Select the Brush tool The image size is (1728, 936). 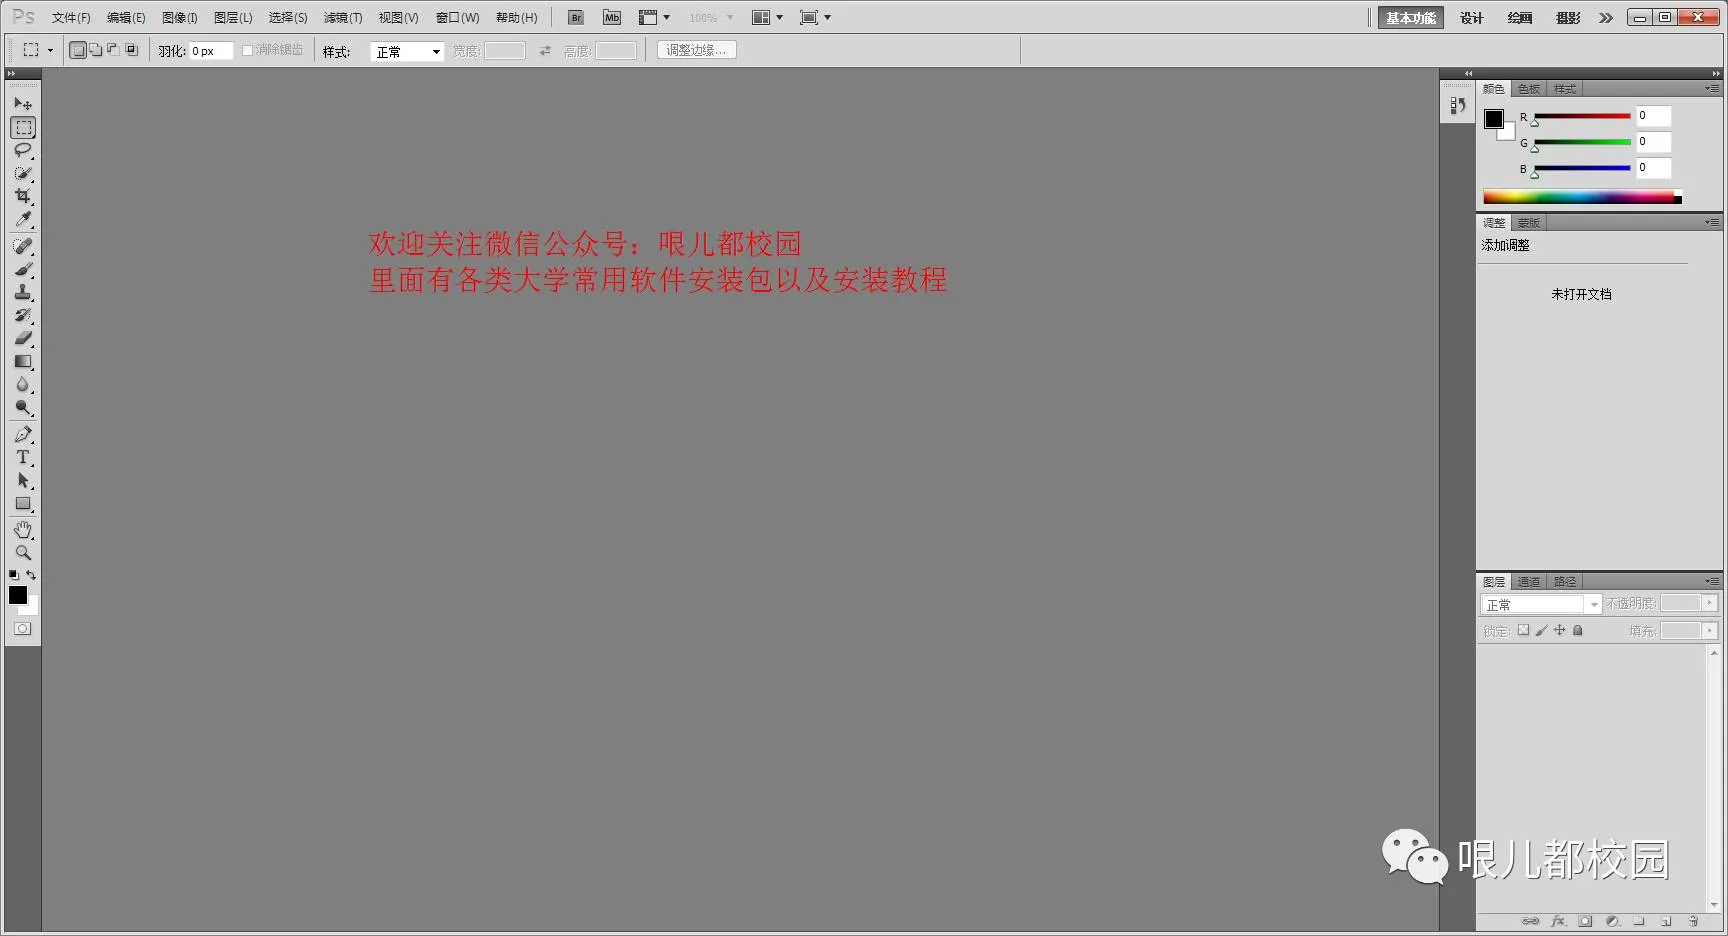point(23,269)
